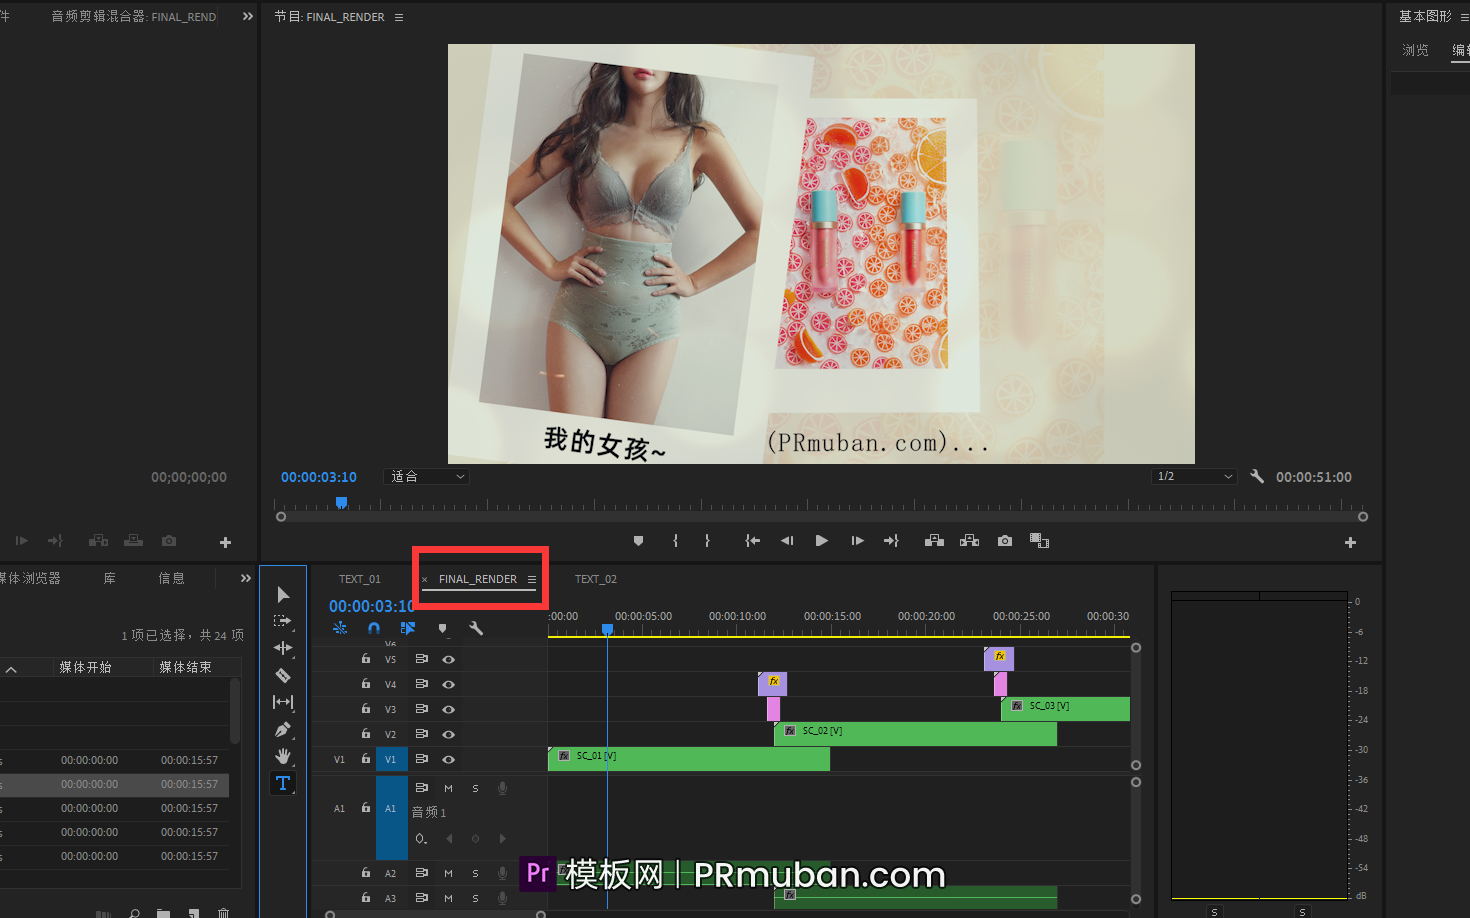Screen dimensions: 1470x918
Task: Select the SC_03 [V] clip
Action: 1065,709
